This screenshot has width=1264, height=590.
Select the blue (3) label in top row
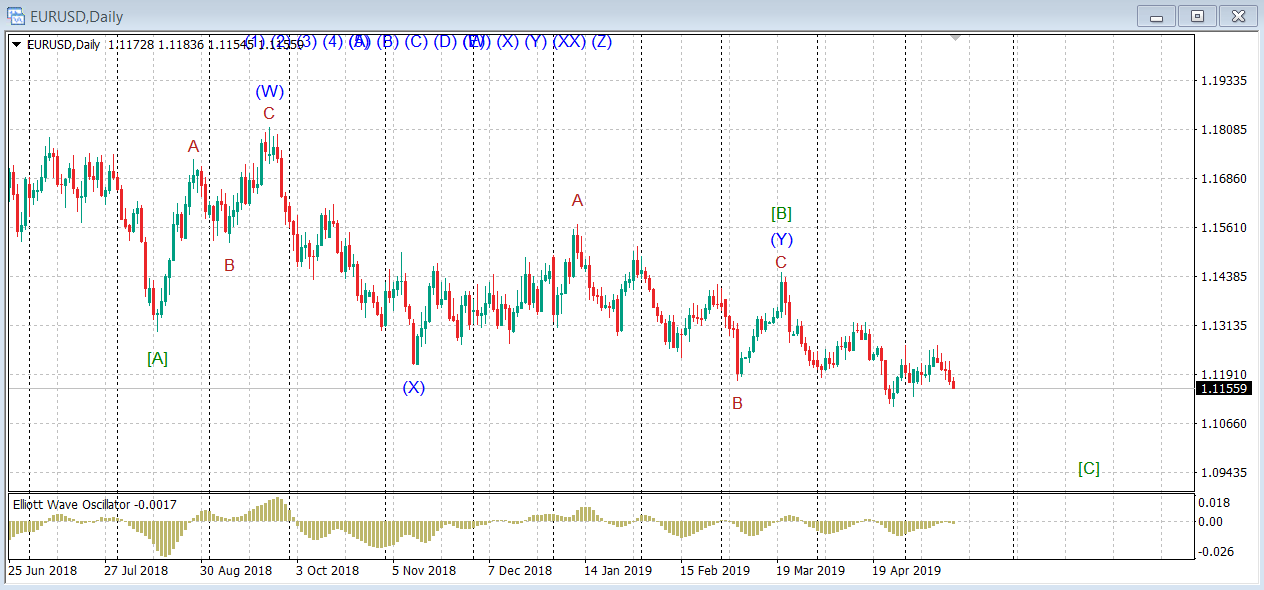point(307,42)
